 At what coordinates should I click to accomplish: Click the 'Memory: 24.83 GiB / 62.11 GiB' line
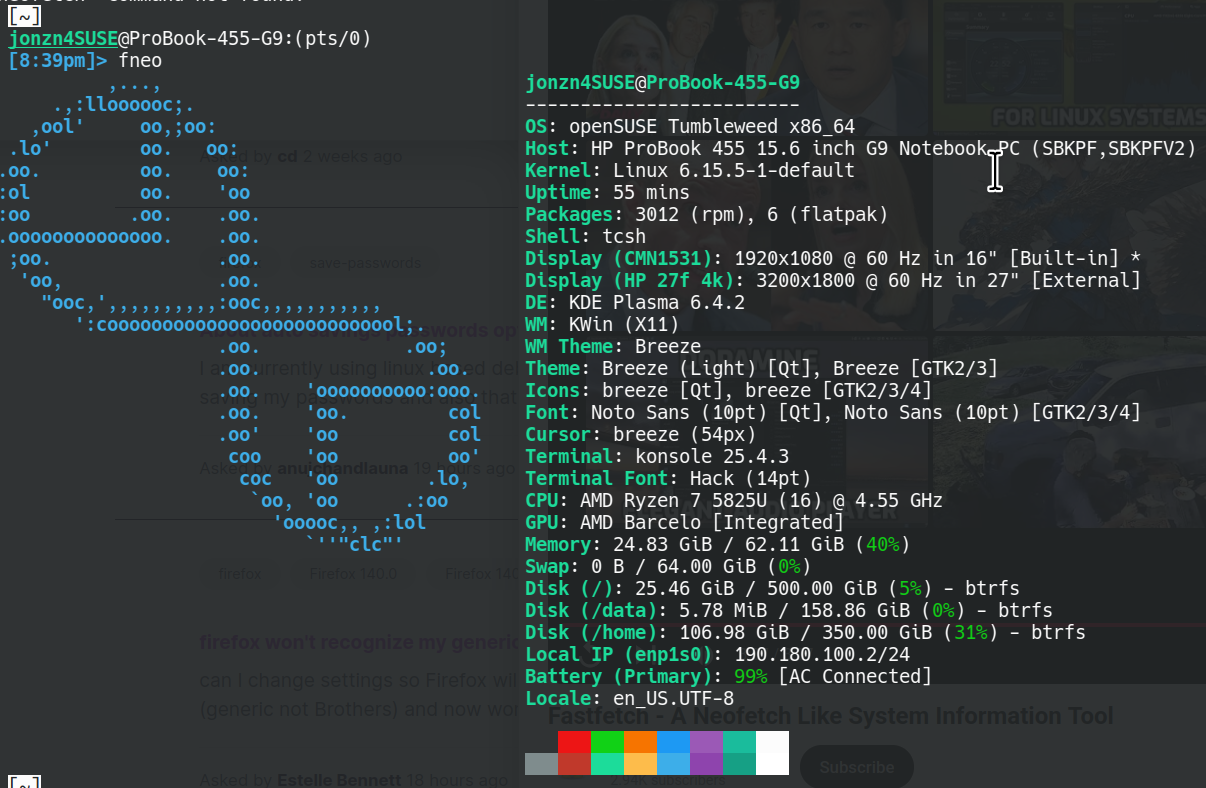click(x=717, y=545)
